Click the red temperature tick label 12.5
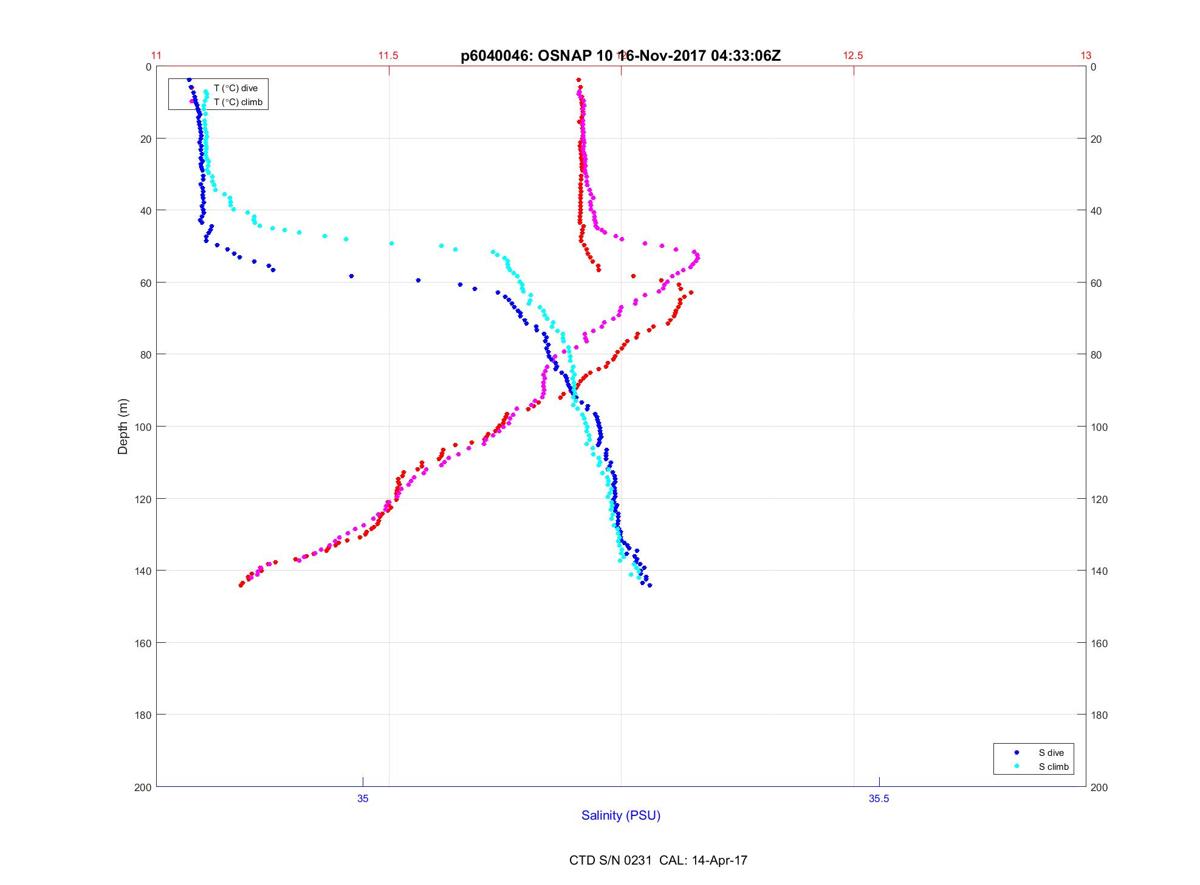1200x885 pixels. click(853, 56)
